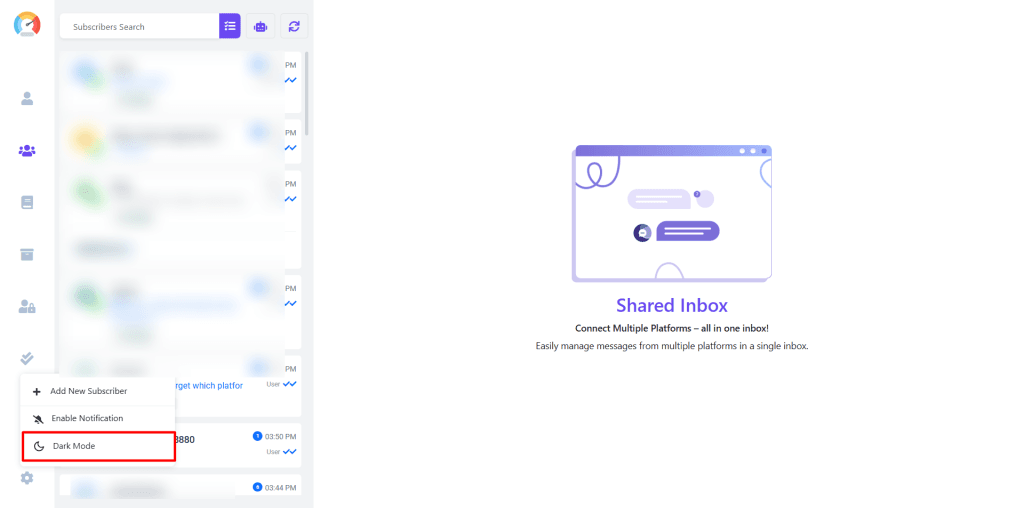Choose Add New Subscriber menu entry
Image resolution: width=1024 pixels, height=508 pixels.
click(x=98, y=391)
